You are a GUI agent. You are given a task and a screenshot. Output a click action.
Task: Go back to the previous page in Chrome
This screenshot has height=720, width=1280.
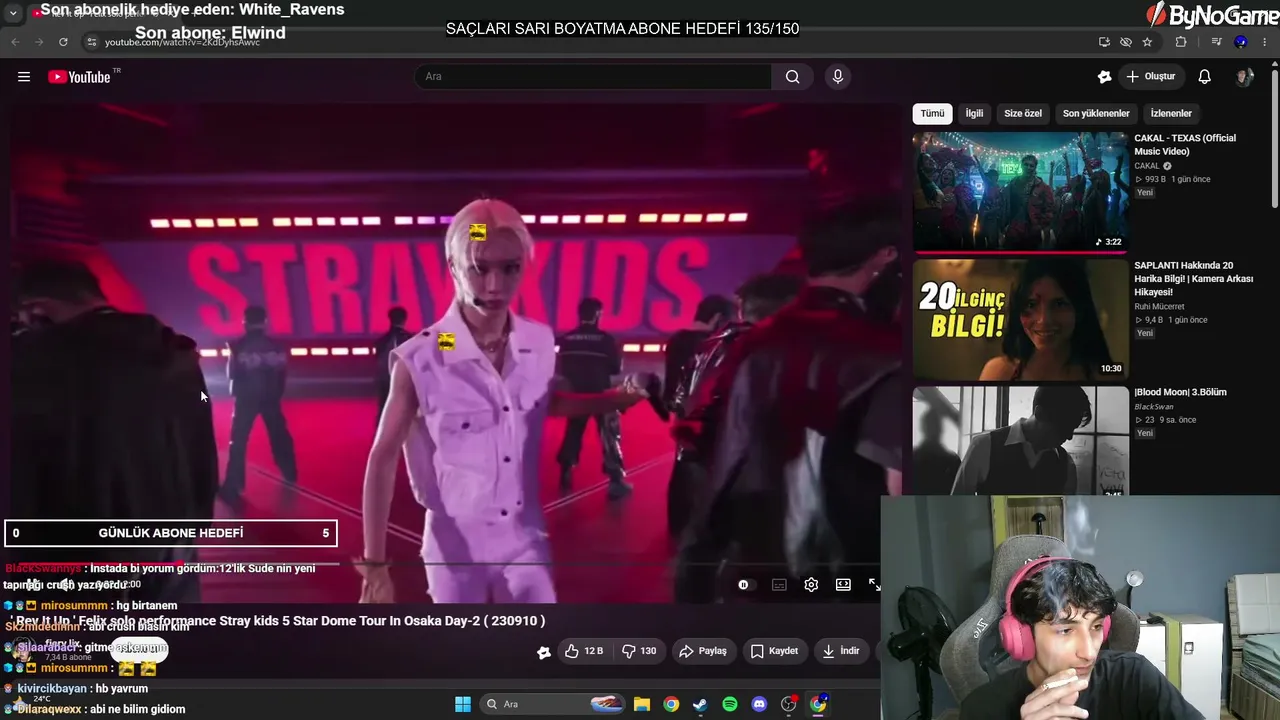pos(15,42)
